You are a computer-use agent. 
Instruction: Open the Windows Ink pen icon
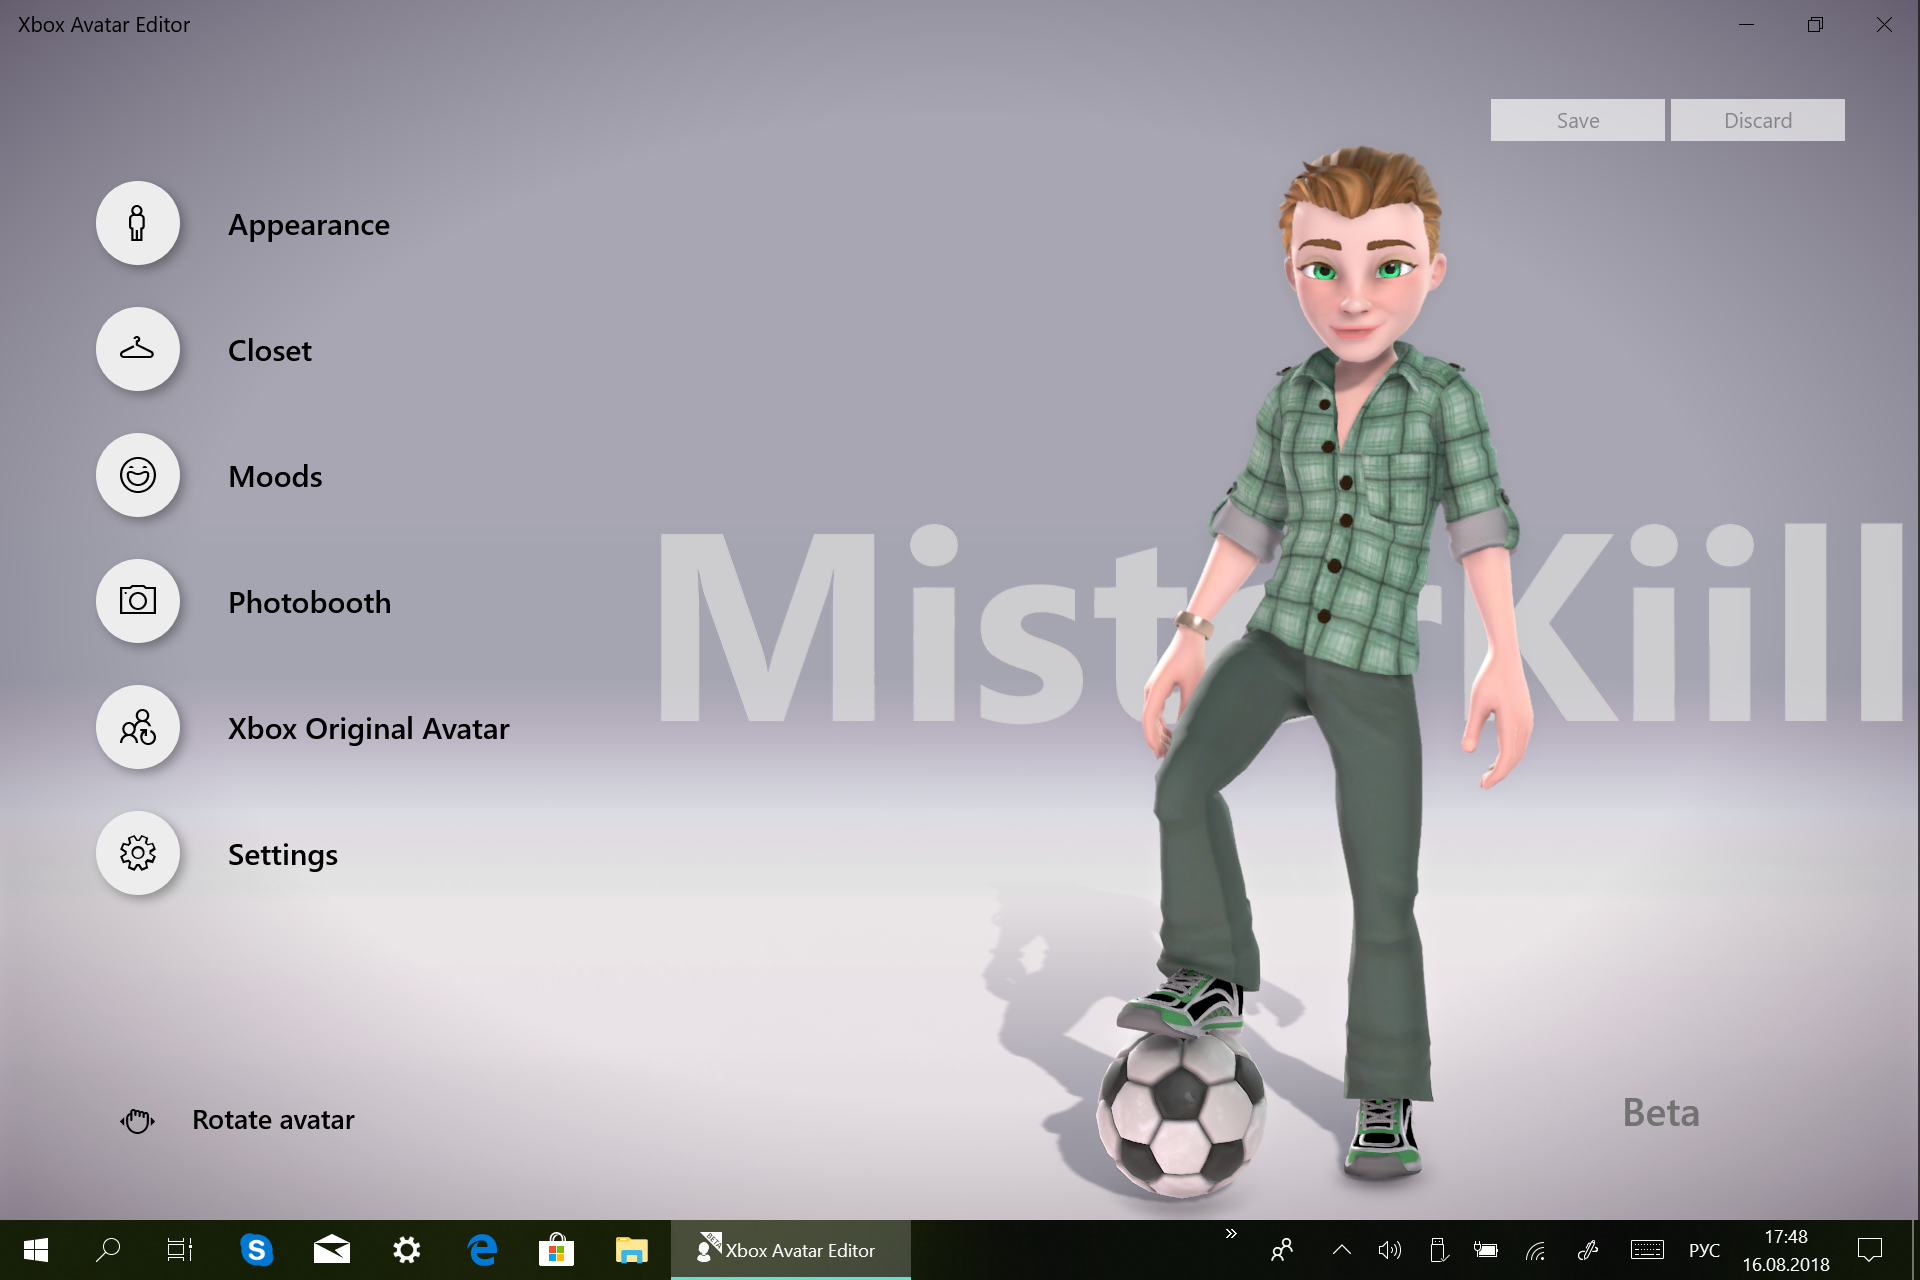[1588, 1250]
